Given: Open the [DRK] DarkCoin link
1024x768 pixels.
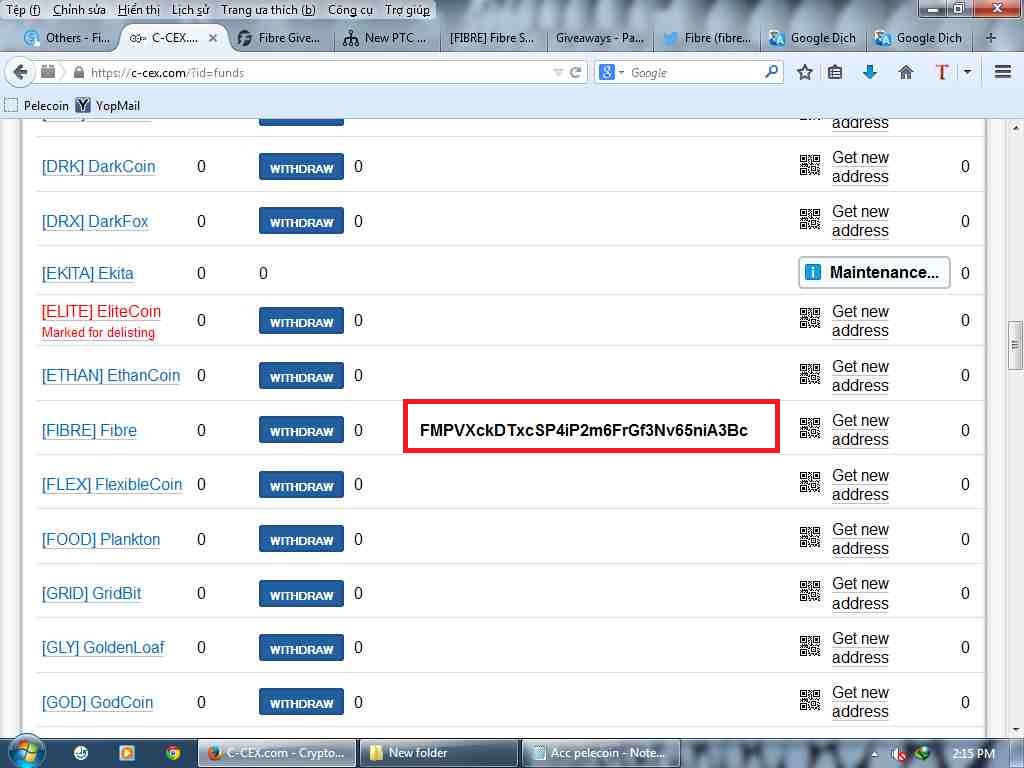Looking at the screenshot, I should click(x=99, y=167).
